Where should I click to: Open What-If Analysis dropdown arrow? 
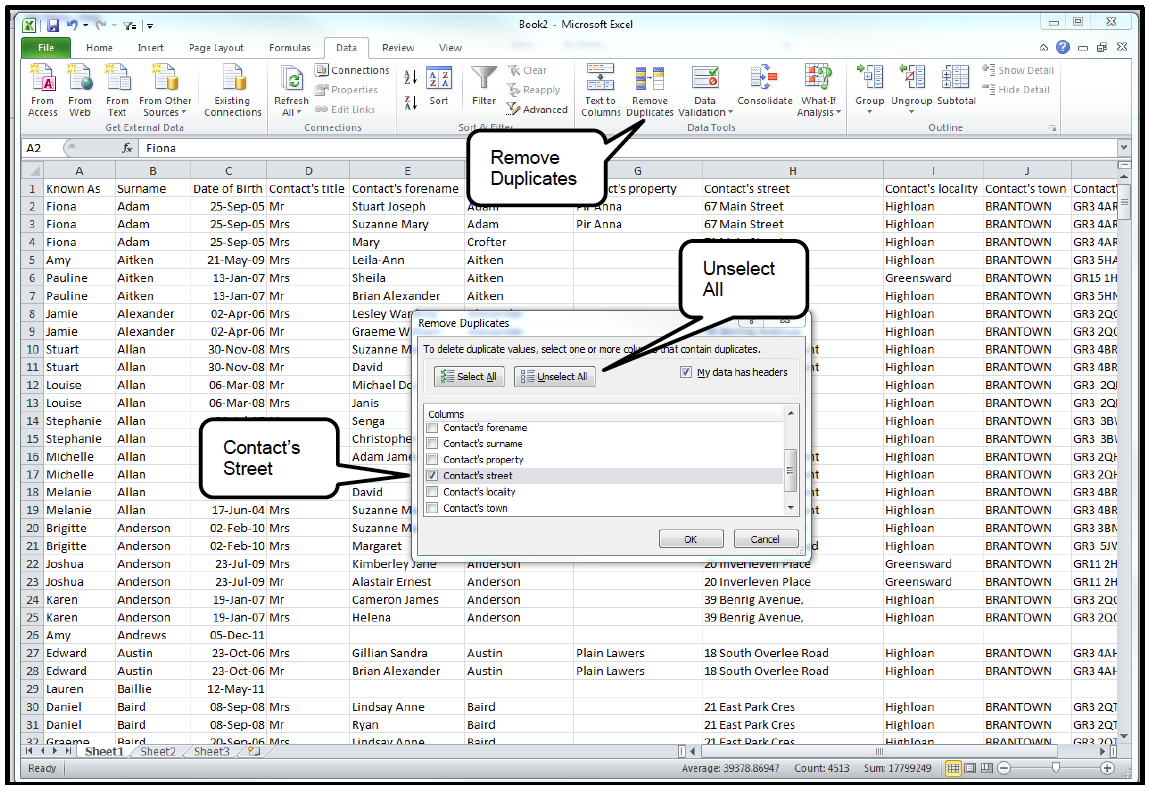click(x=838, y=112)
